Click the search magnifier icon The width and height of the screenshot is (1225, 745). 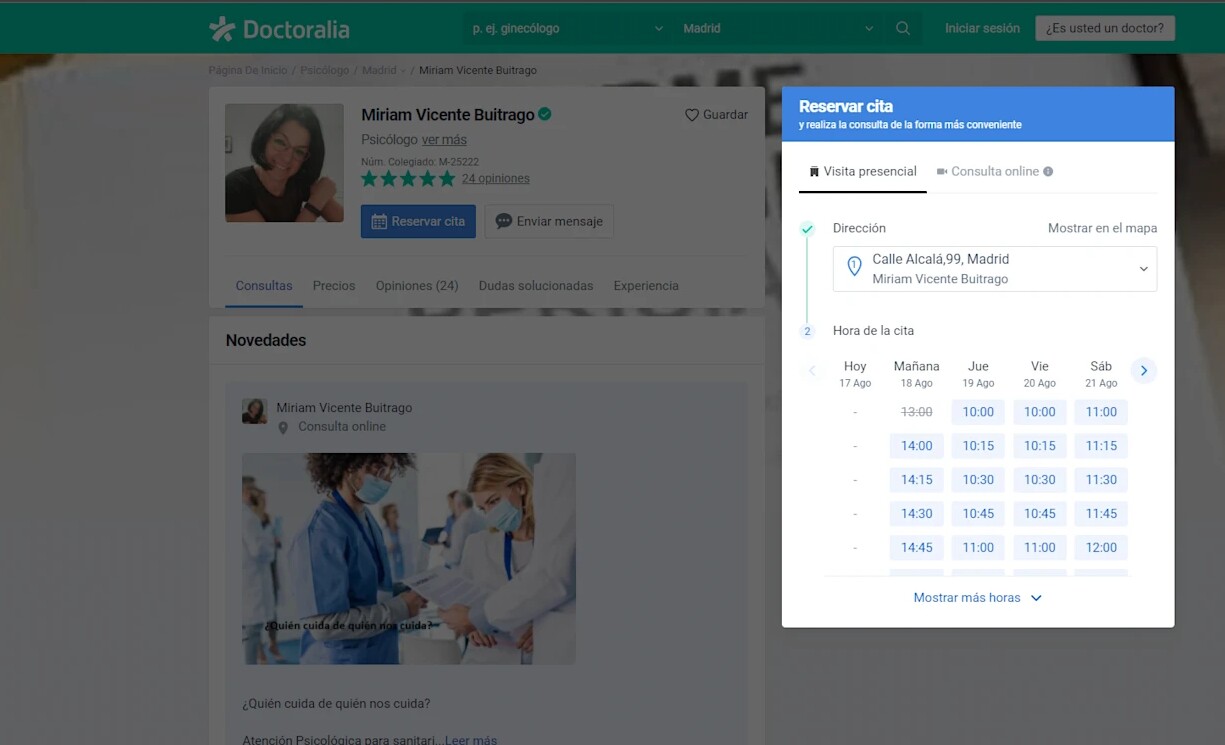tap(902, 29)
